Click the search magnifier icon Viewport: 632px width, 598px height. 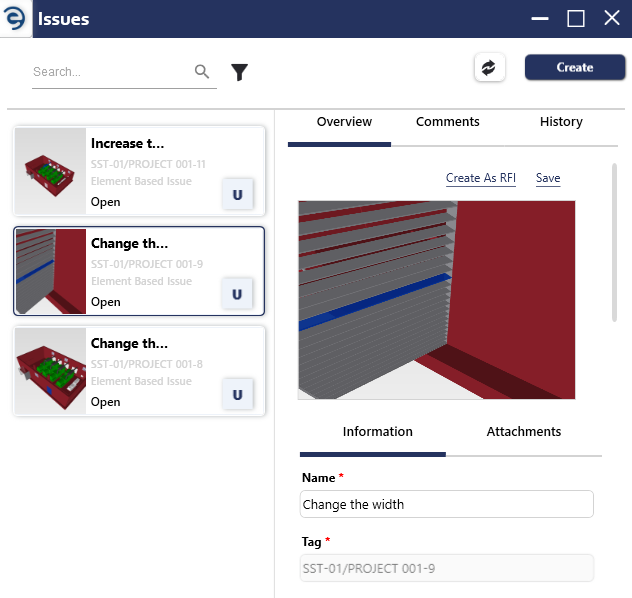pos(202,72)
